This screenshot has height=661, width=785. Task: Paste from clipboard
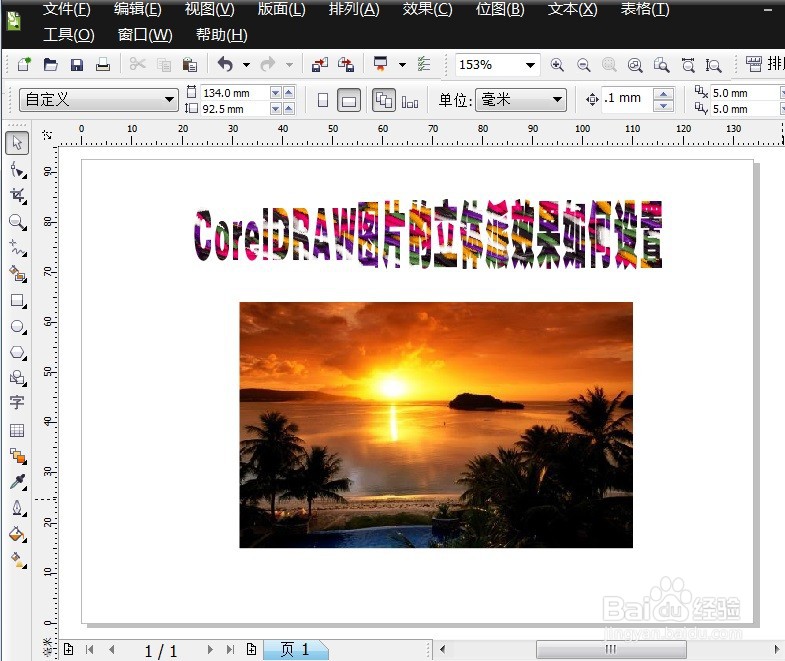click(190, 65)
